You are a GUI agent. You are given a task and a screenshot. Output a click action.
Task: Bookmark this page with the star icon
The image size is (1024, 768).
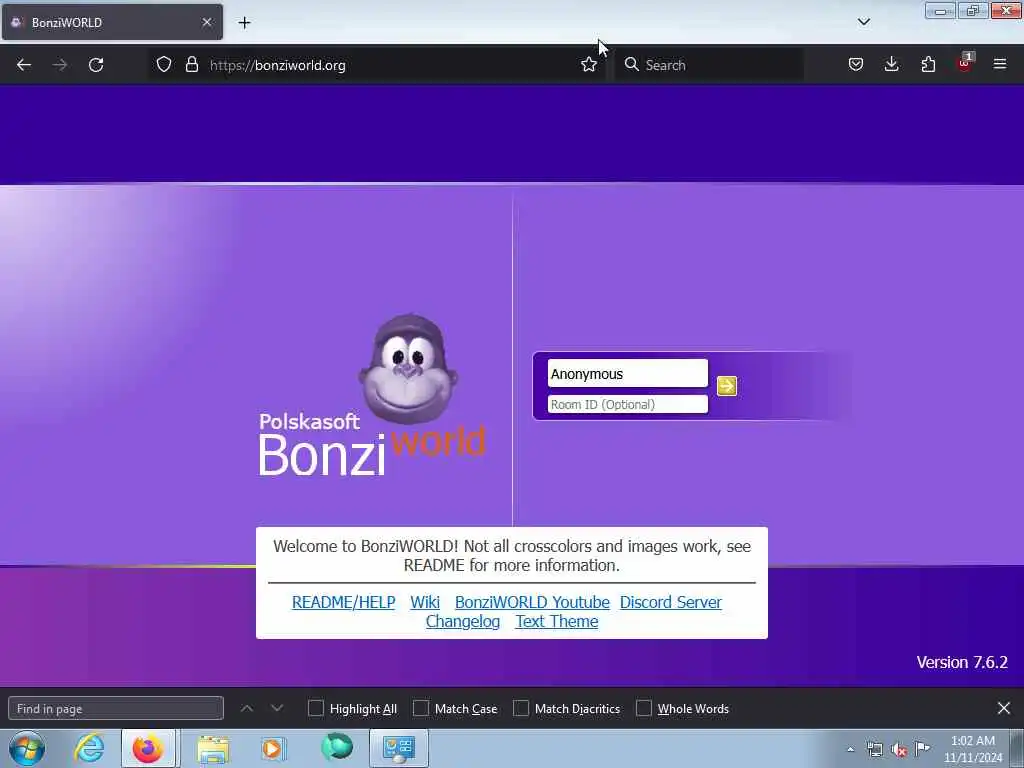(588, 65)
